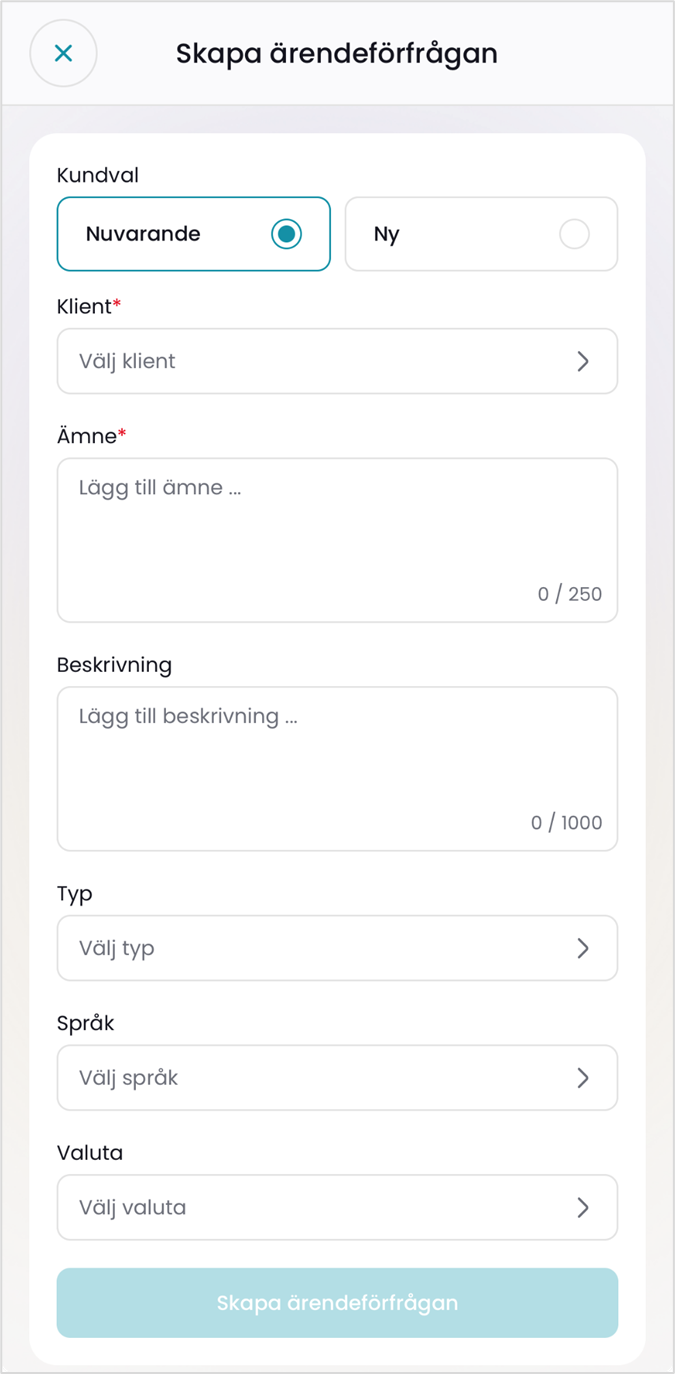Screen dimensions: 675x1374
Task: Click the chevron arrow in the Klient field
Action: click(x=583, y=361)
